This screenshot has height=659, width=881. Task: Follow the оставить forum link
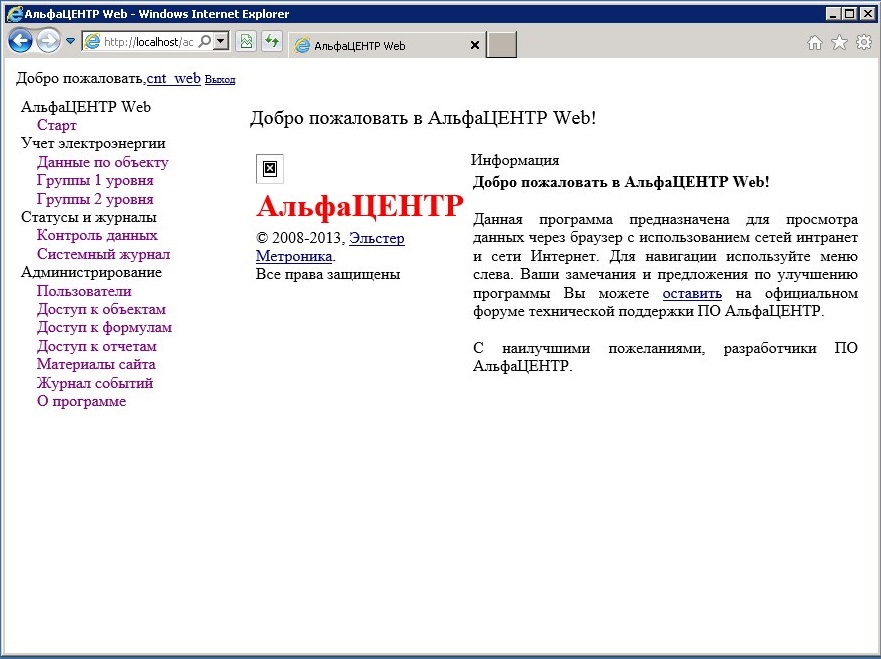tap(692, 294)
